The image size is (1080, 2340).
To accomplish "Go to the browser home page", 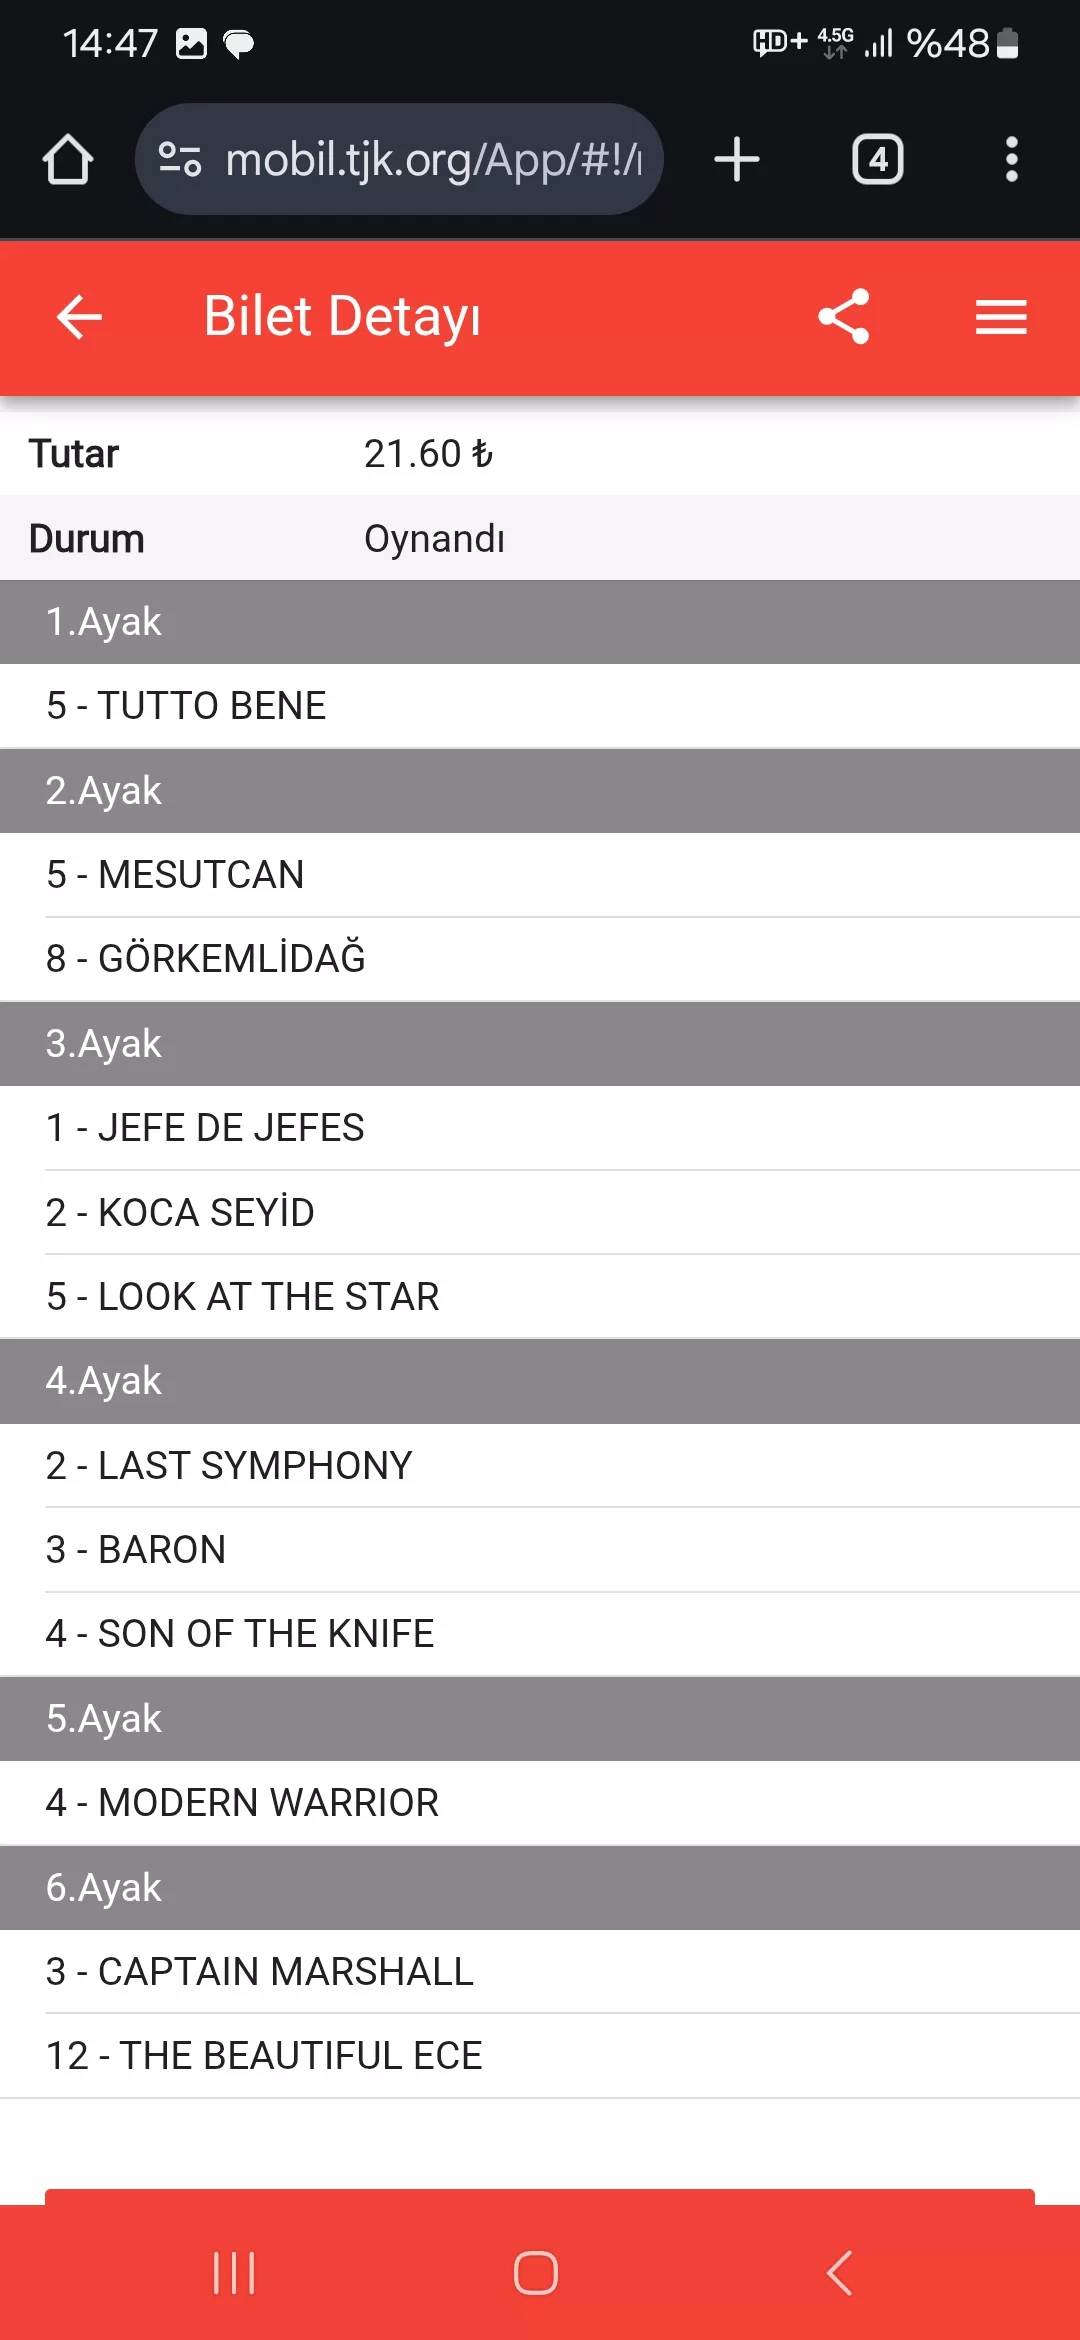I will [68, 160].
